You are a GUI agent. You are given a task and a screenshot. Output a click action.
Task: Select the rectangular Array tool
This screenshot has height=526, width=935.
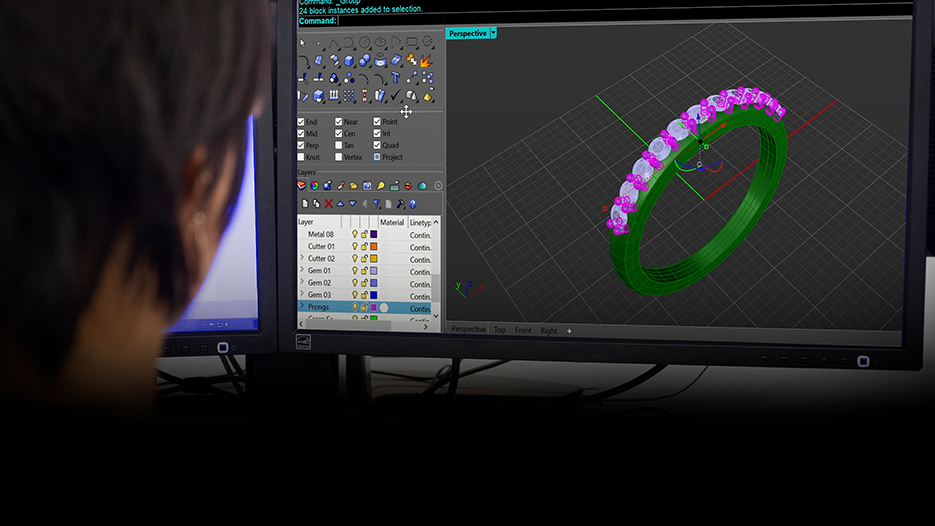pos(349,95)
